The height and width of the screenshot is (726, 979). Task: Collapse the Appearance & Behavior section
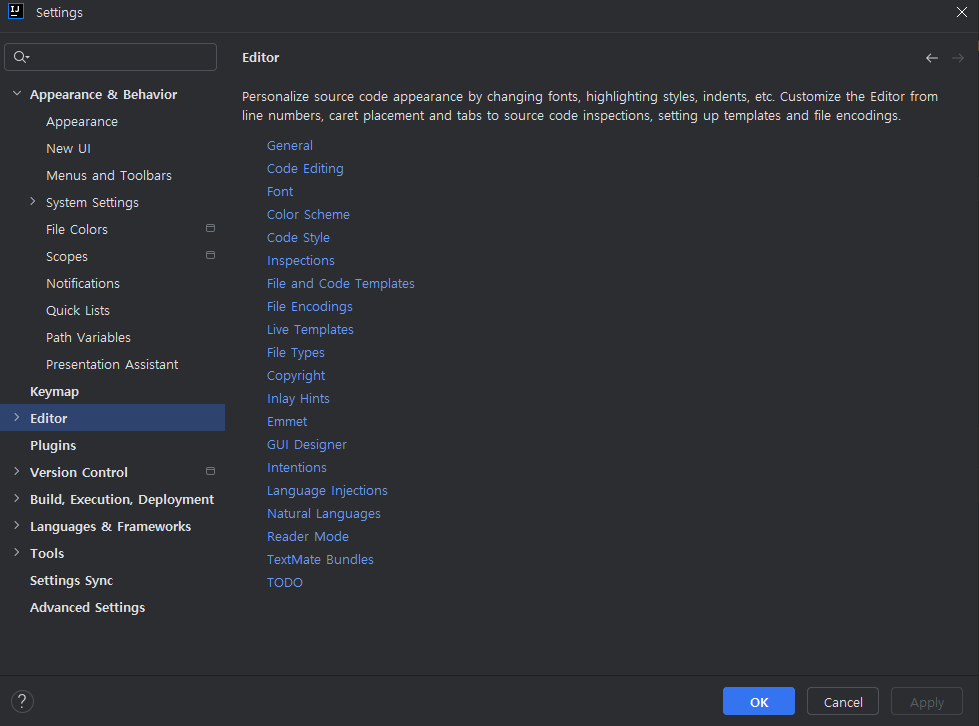click(16, 94)
